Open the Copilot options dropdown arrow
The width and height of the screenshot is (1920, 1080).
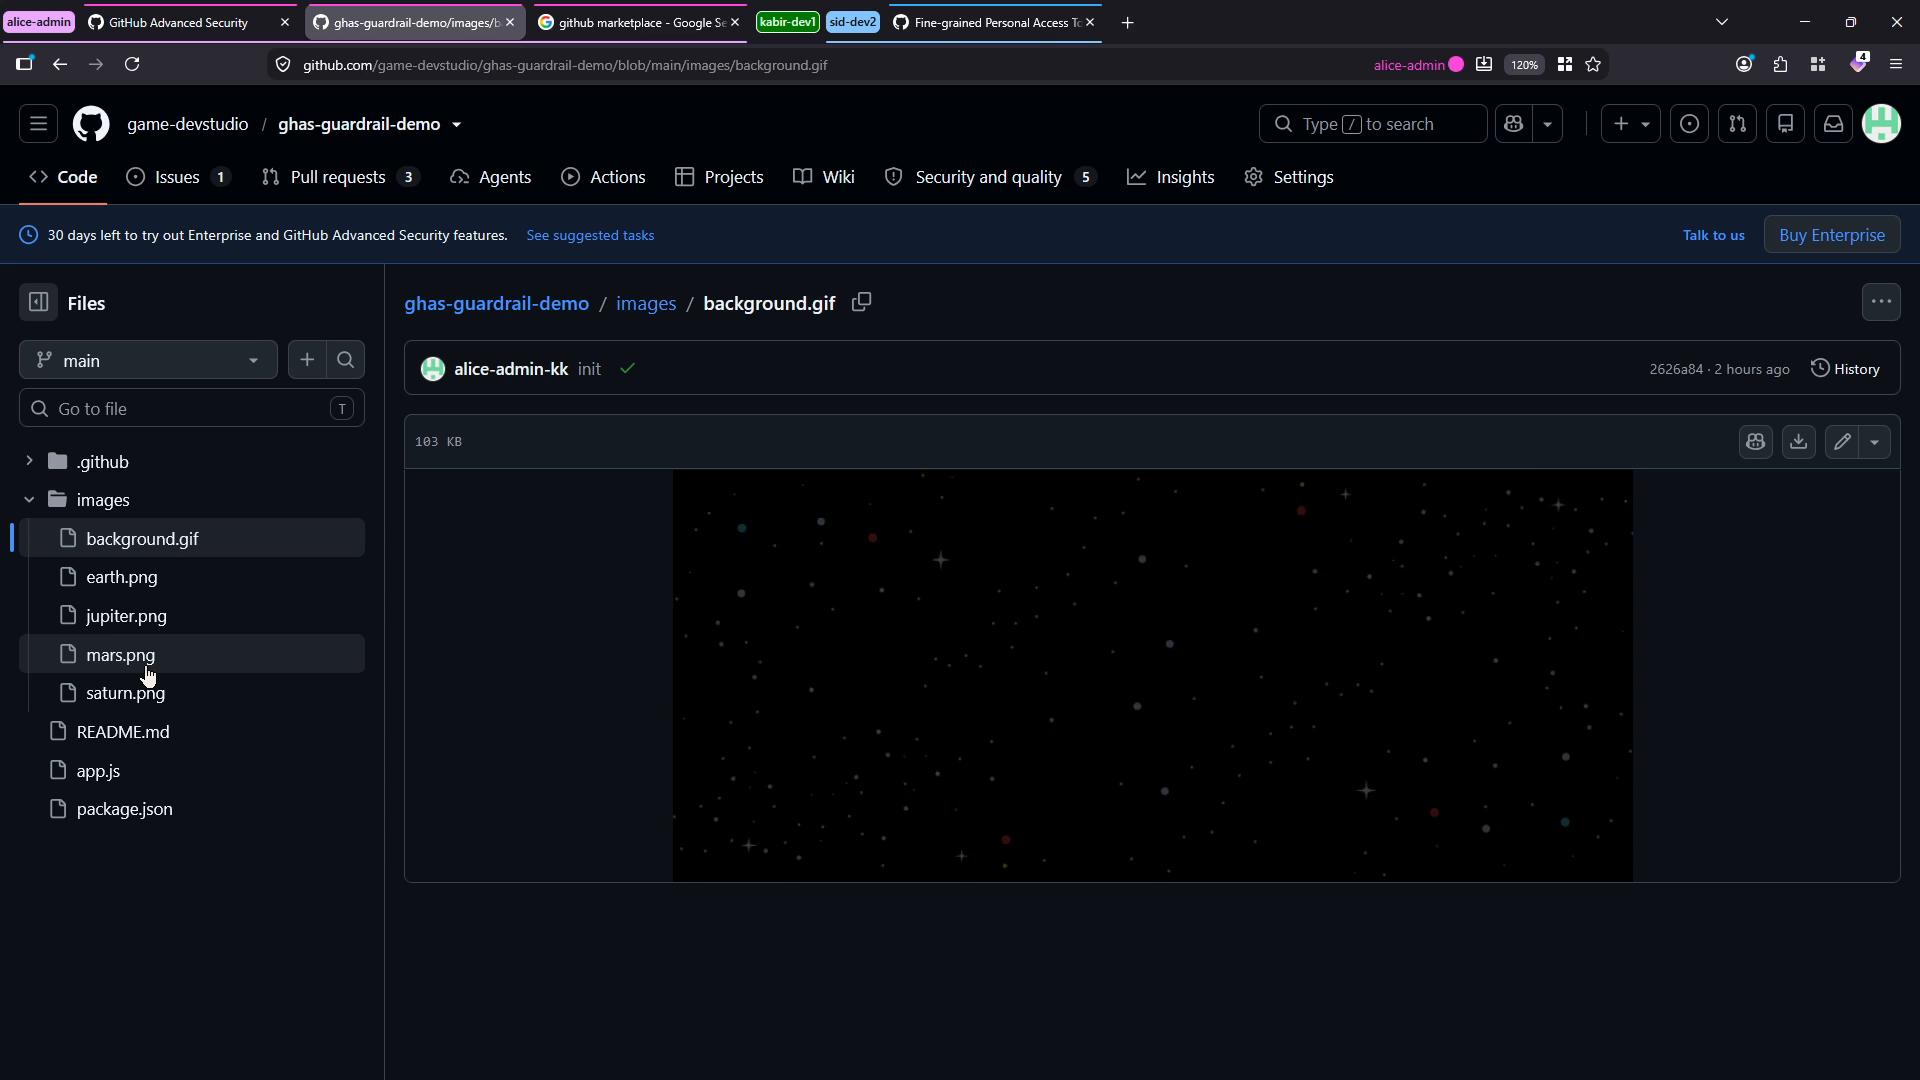tap(1547, 124)
